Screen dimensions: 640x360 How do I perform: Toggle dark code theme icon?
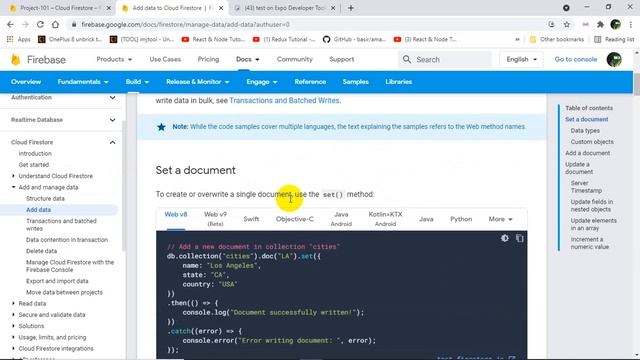coord(504,238)
